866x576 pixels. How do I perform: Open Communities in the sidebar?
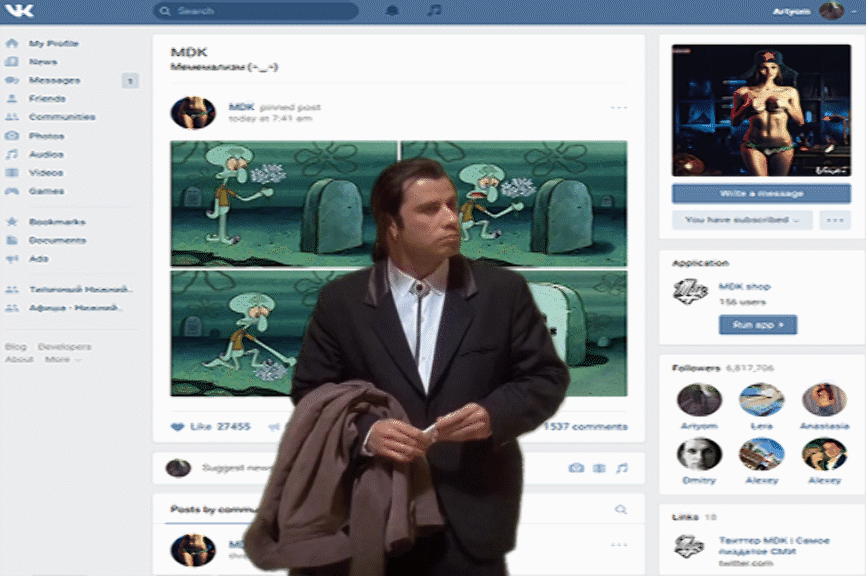tap(62, 117)
